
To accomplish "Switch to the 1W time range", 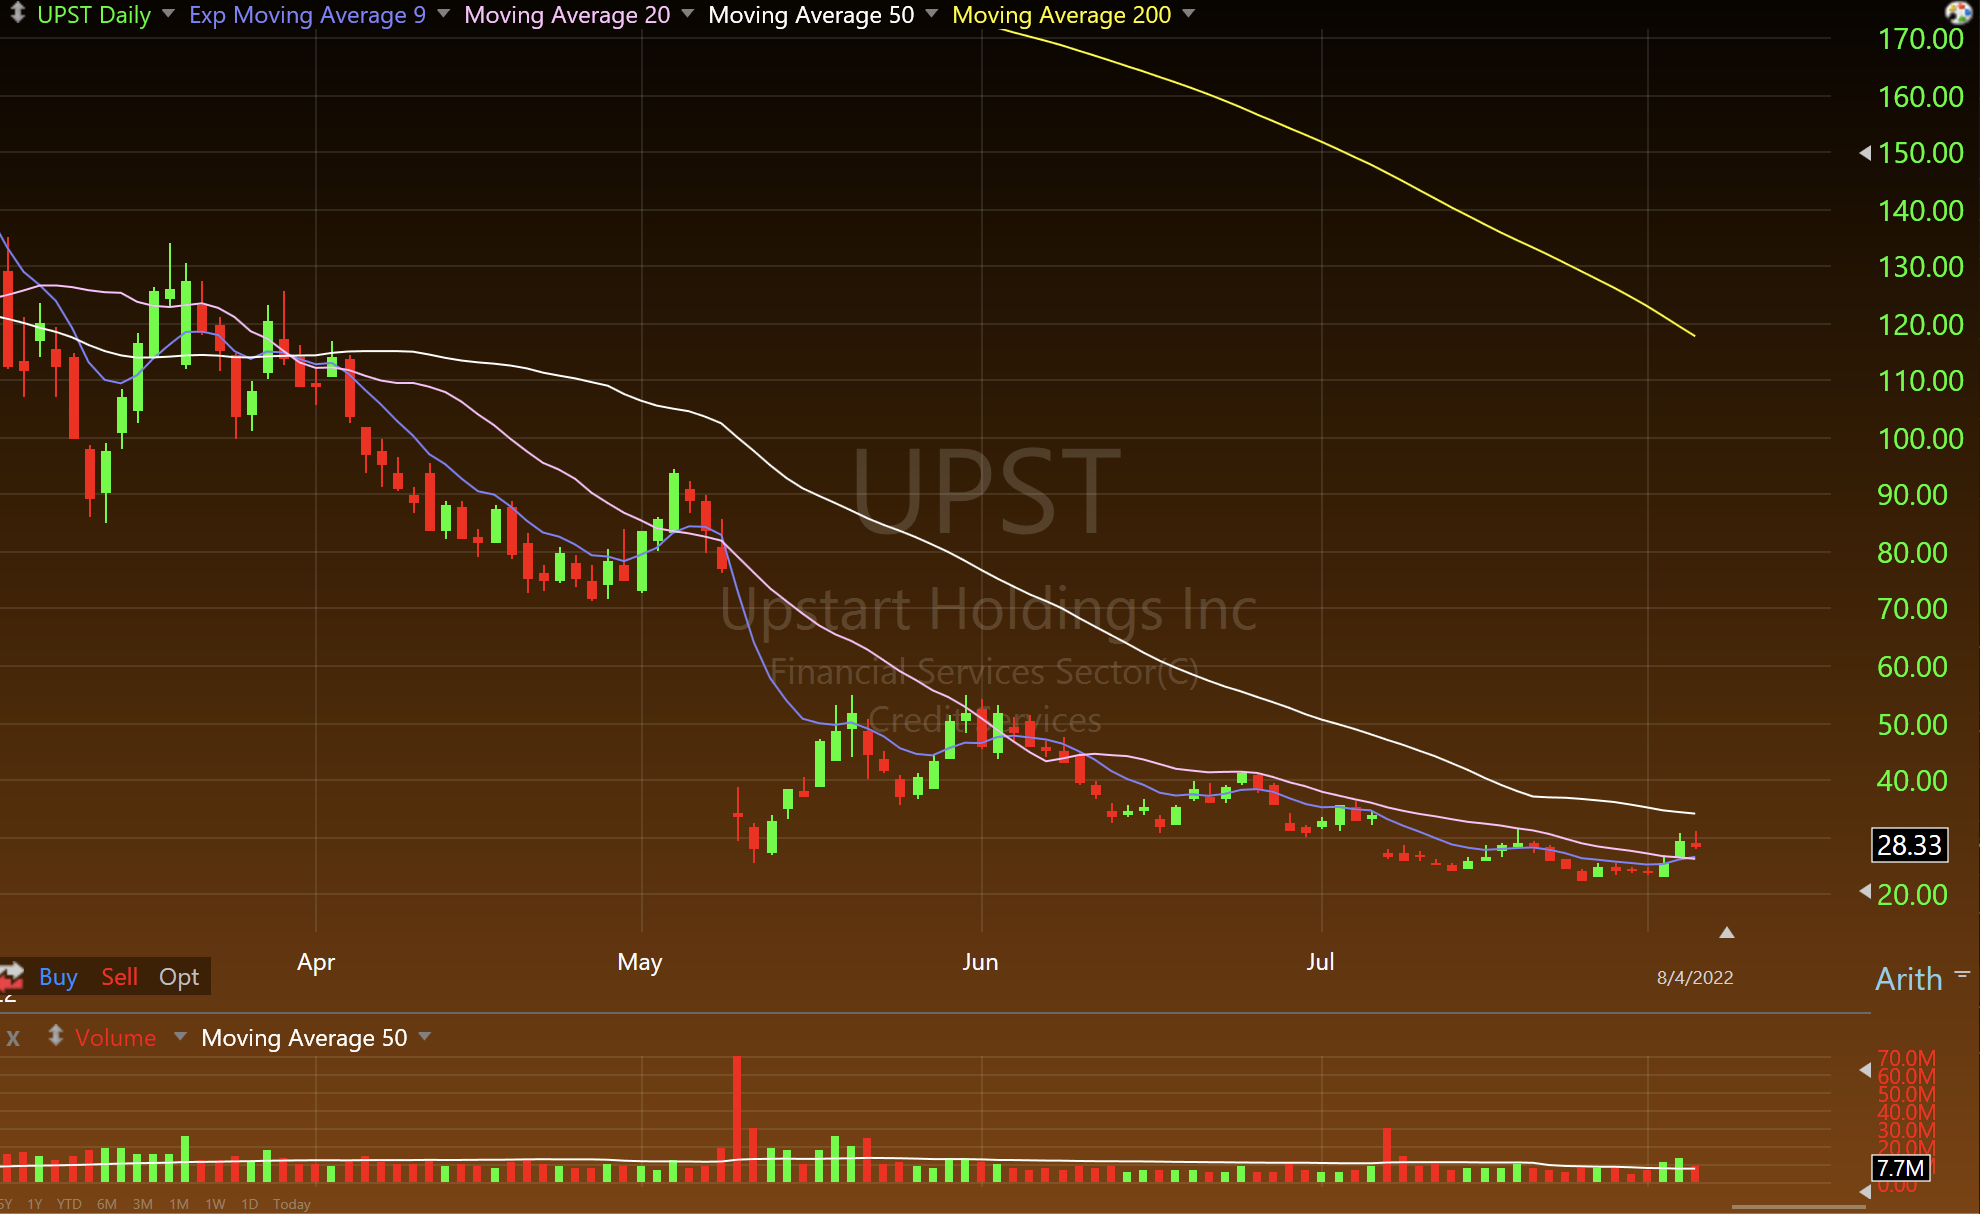I will pyautogui.click(x=215, y=1204).
